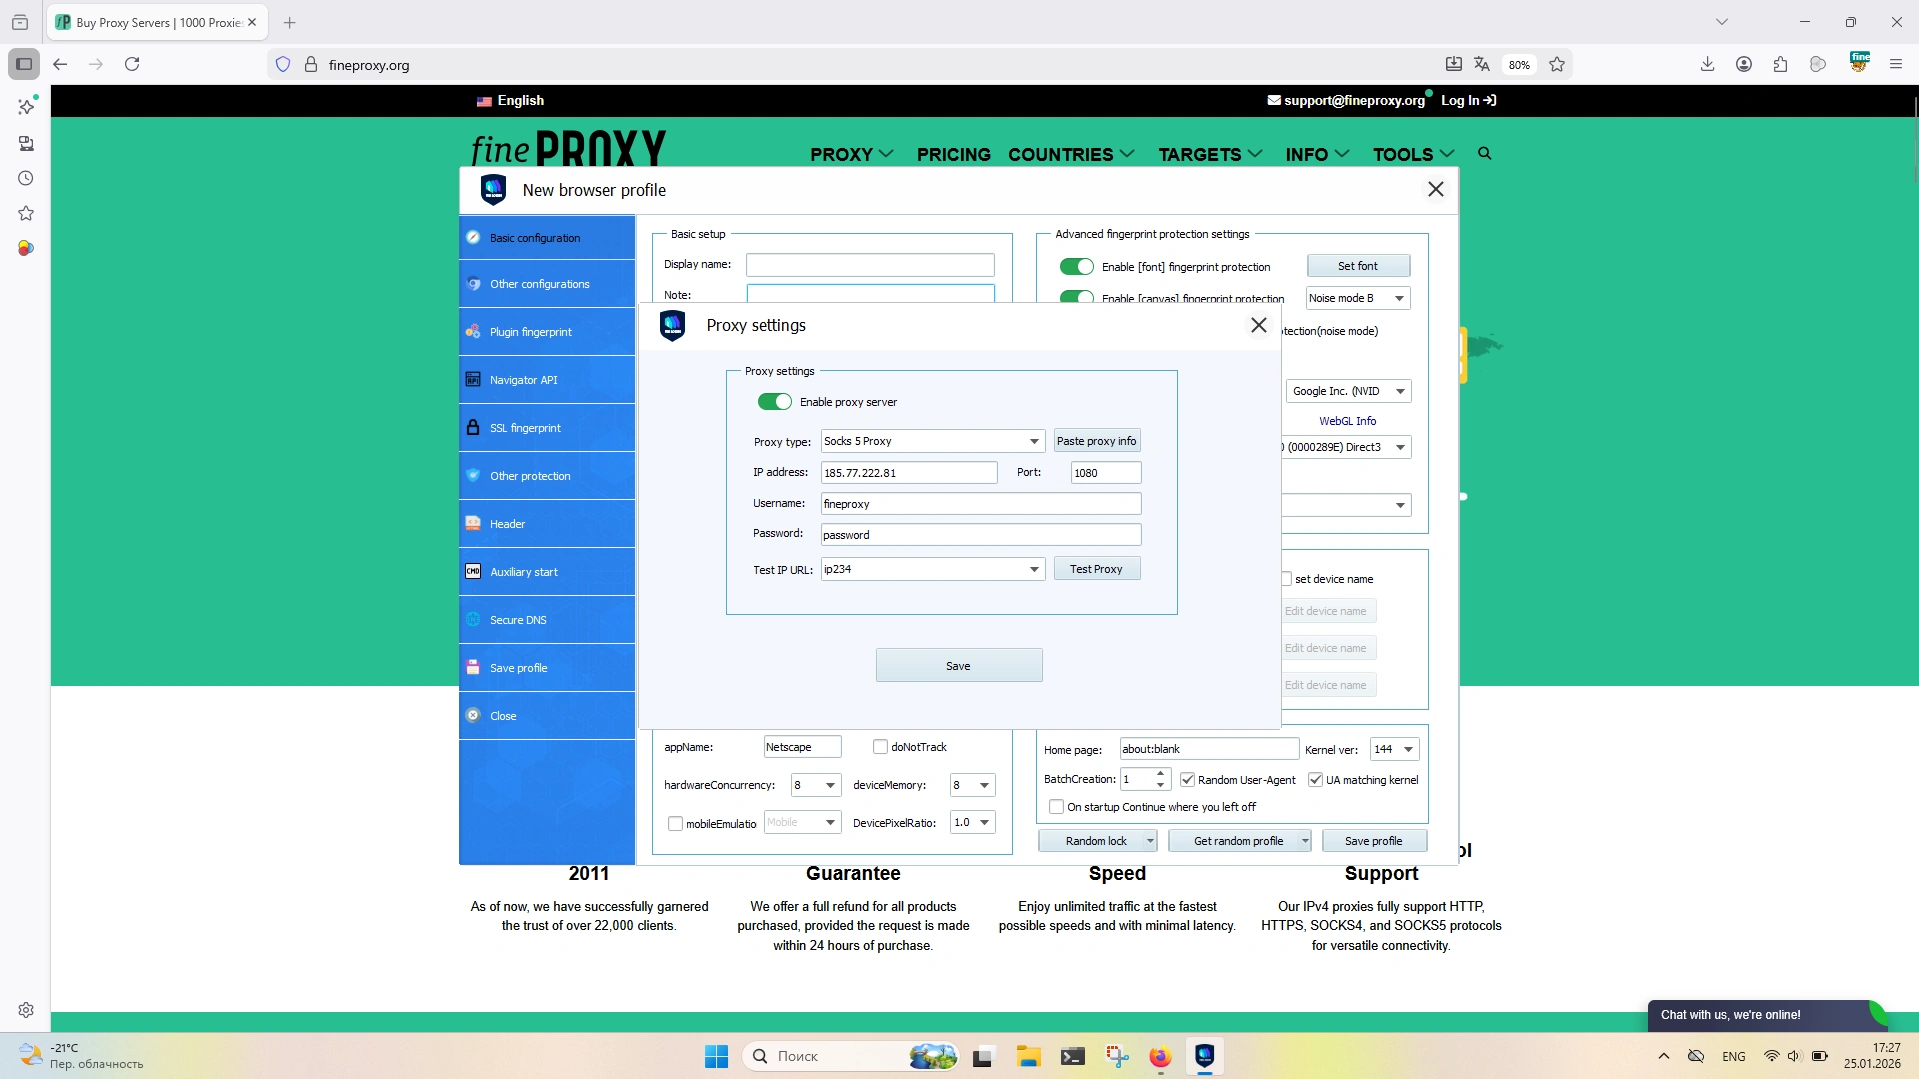Click the IP address input field
The height and width of the screenshot is (1079, 1919).
909,473
